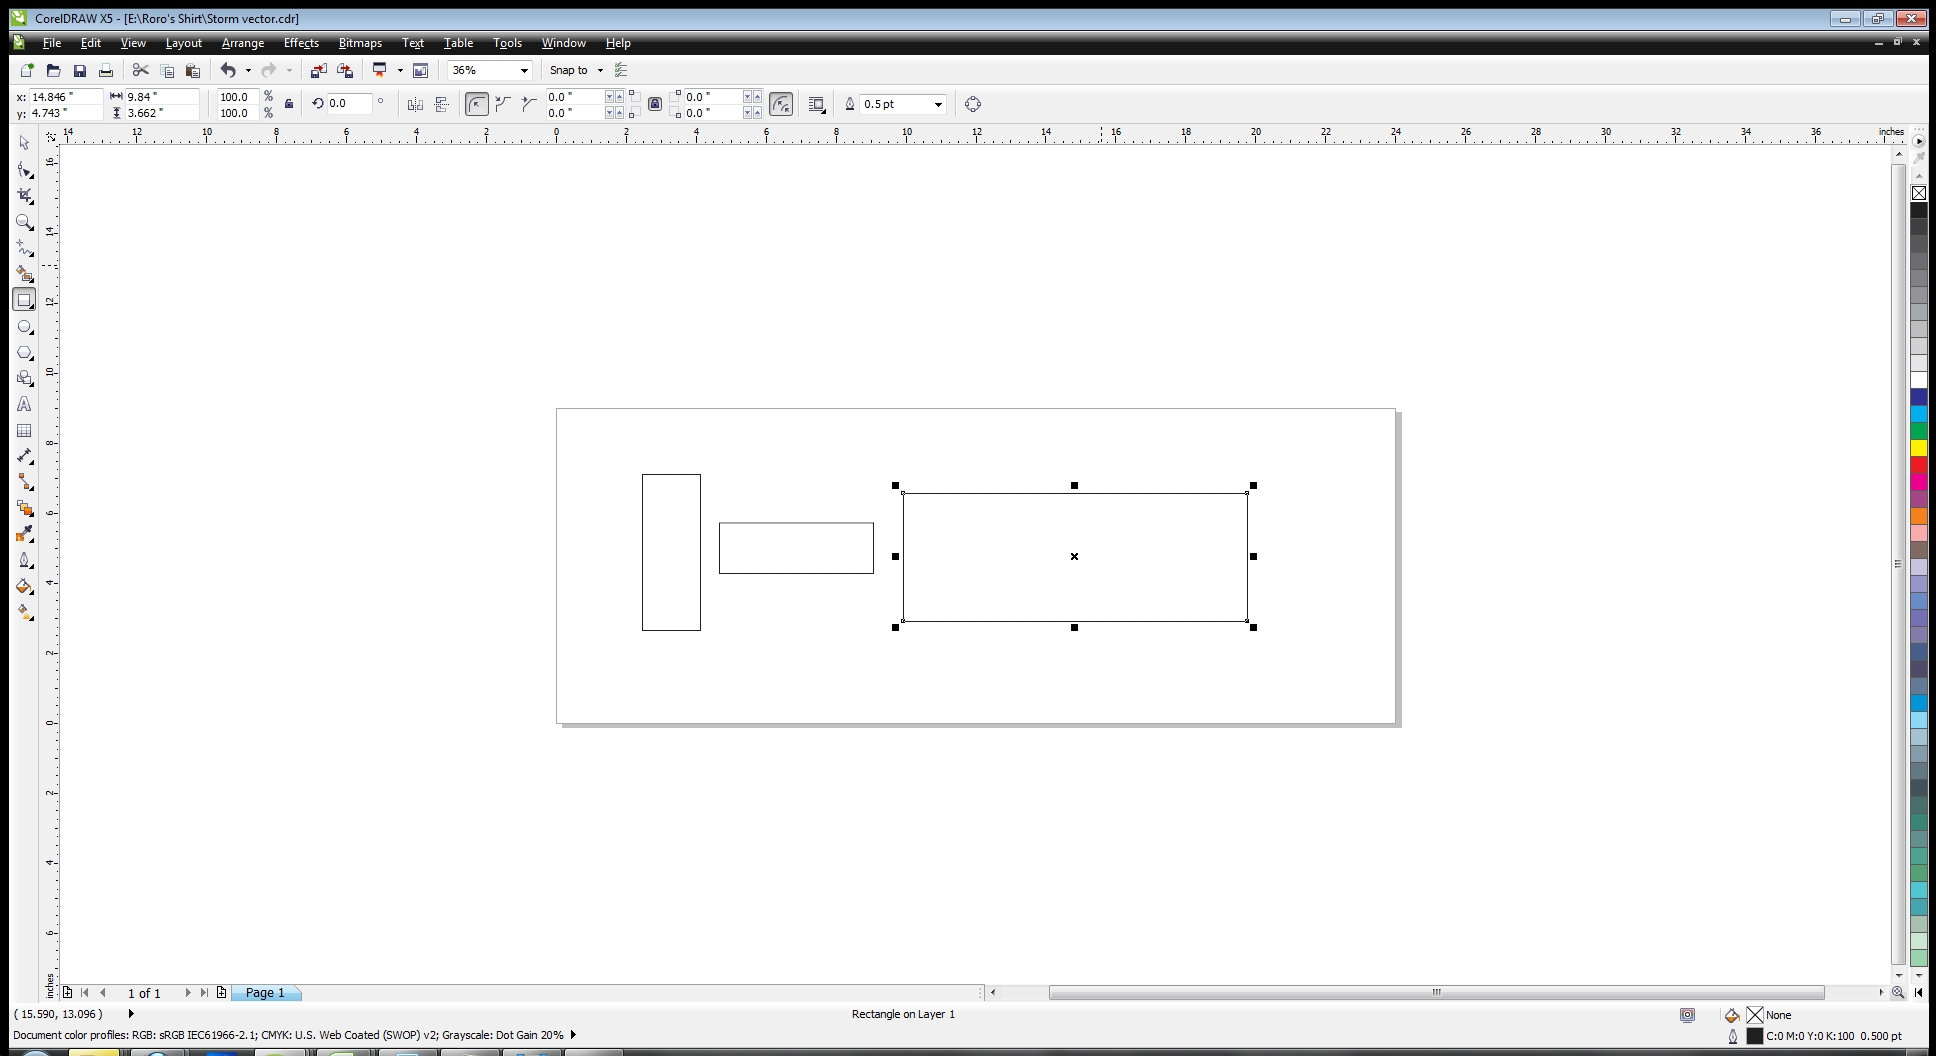Click the Open file folder icon
The image size is (1936, 1056).
click(x=53, y=70)
